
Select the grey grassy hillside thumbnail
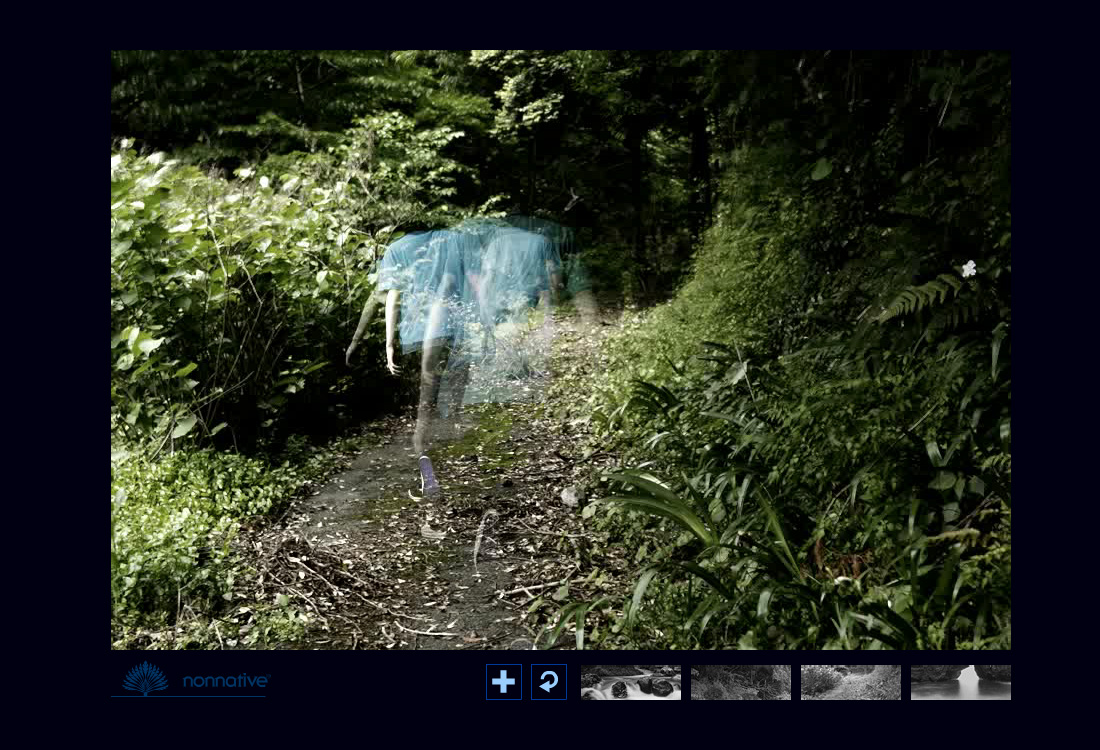pyautogui.click(x=741, y=683)
